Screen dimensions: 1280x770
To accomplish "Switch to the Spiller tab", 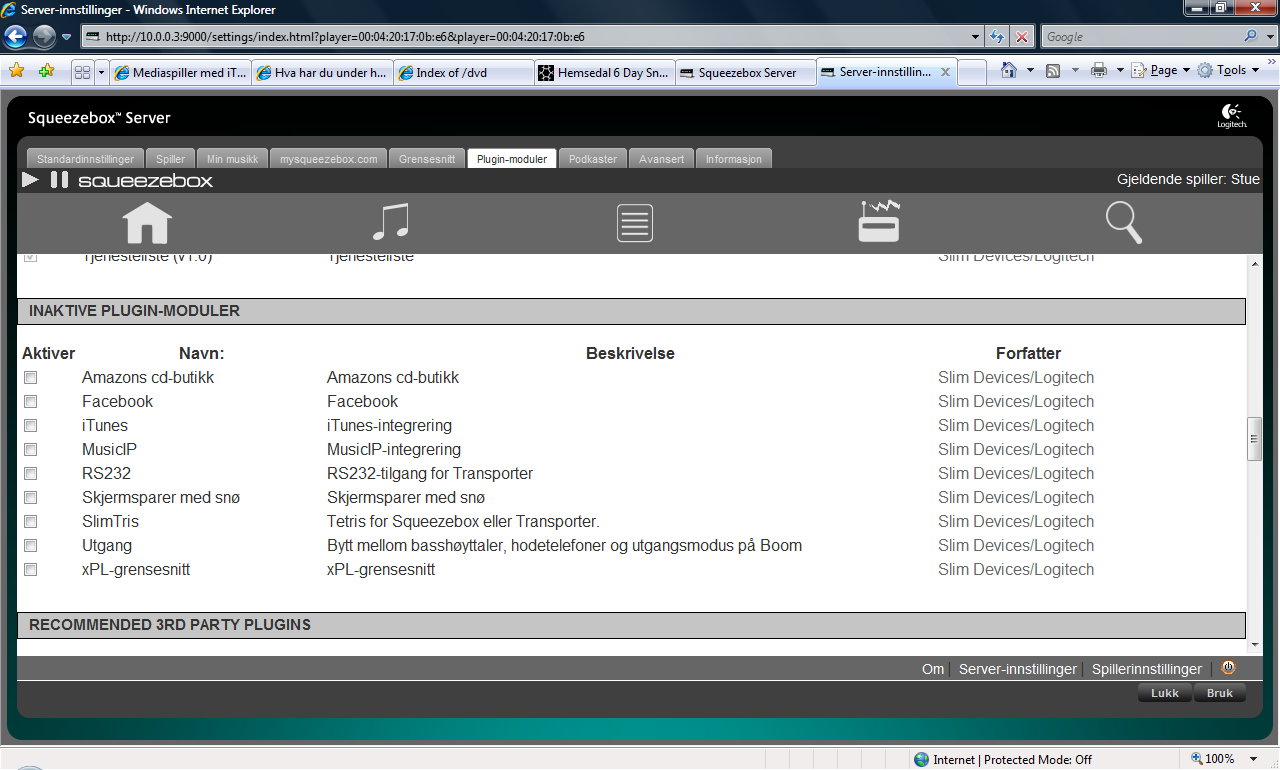I will pos(171,159).
